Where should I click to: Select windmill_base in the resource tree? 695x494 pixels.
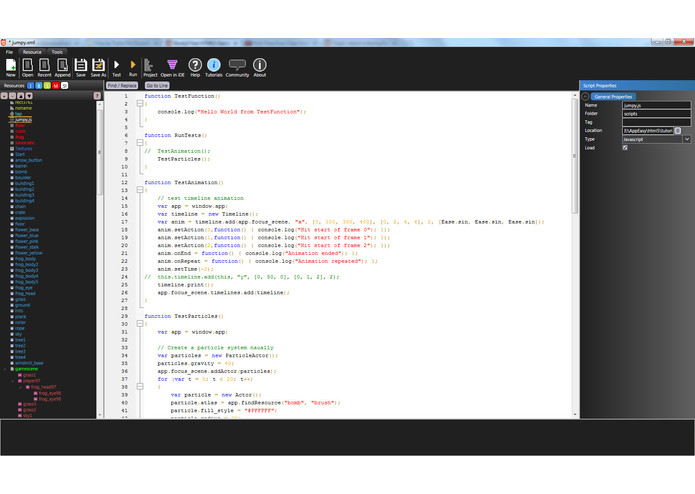pos(29,363)
